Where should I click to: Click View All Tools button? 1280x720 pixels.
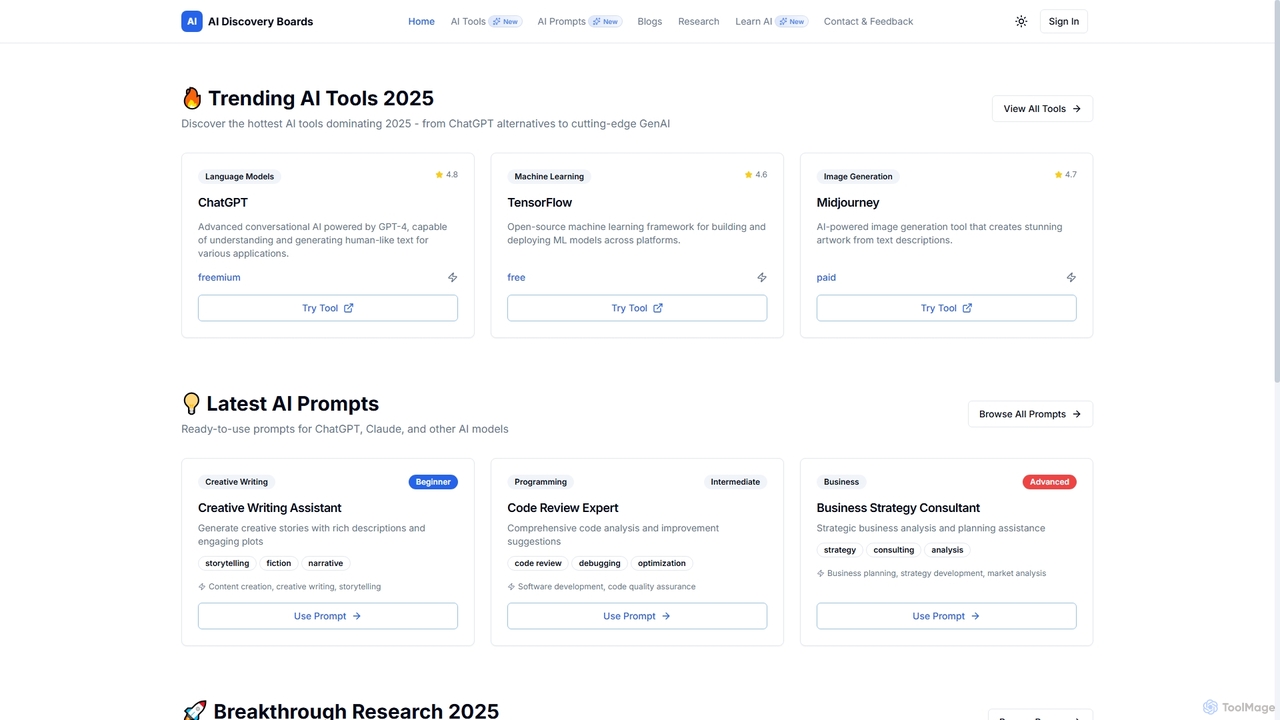[x=1042, y=109]
